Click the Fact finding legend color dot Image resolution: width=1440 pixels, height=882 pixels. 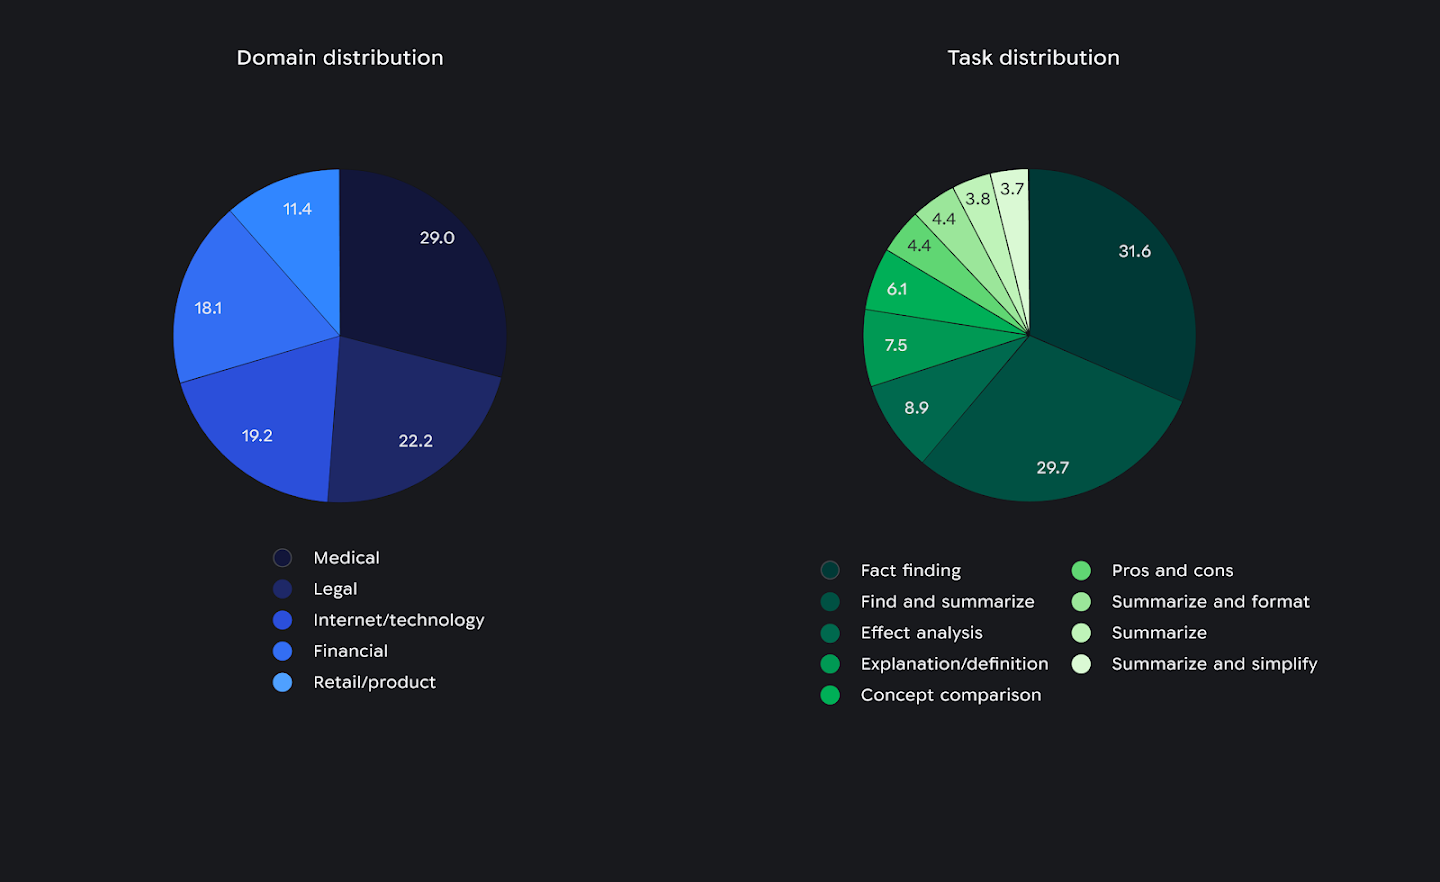[830, 570]
